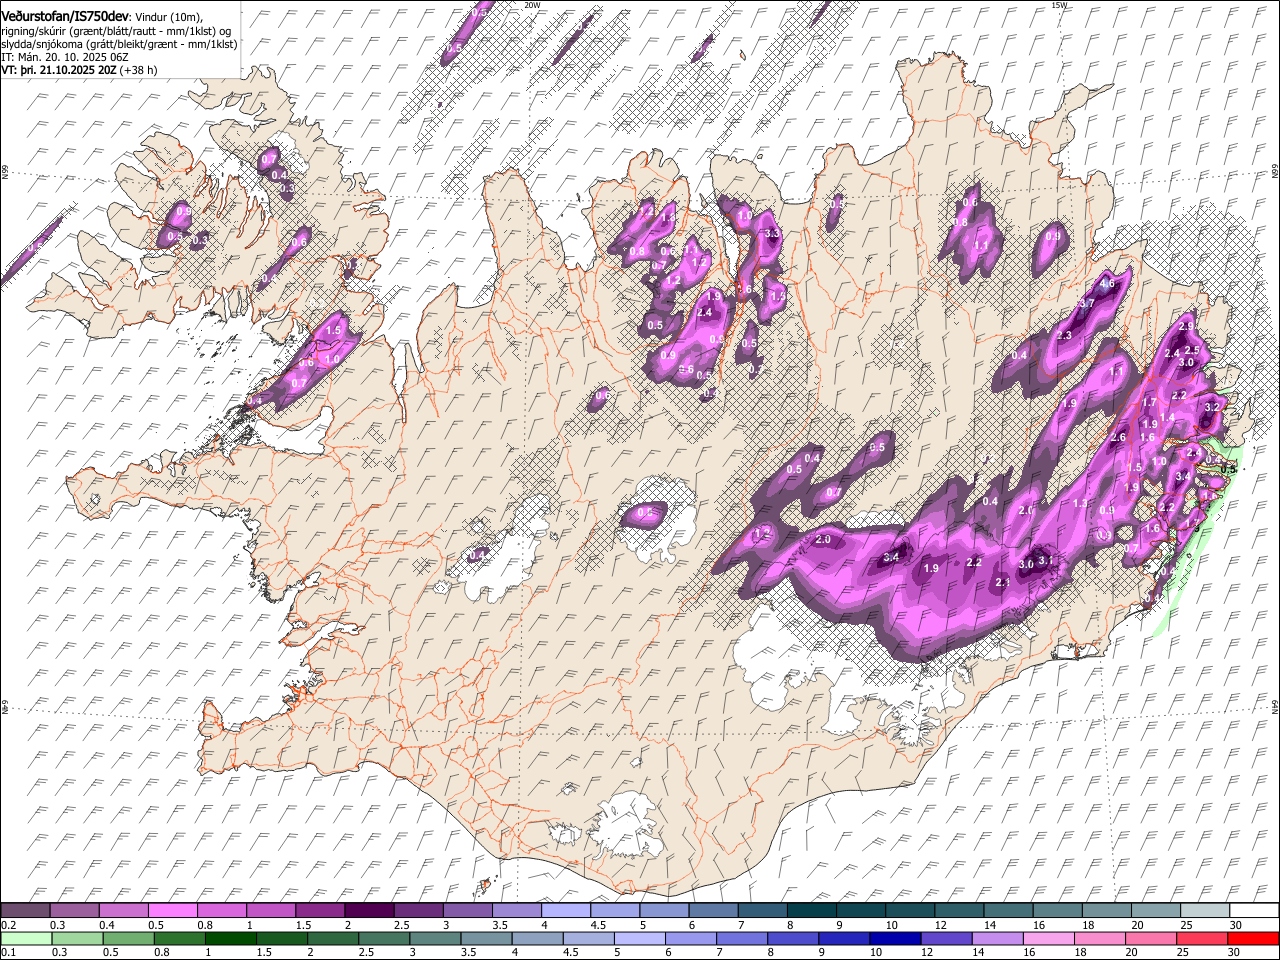This screenshot has height=960, width=1280.
Task: Click the darkest green 1 swatch in the bottom legend row
Action: [230, 938]
